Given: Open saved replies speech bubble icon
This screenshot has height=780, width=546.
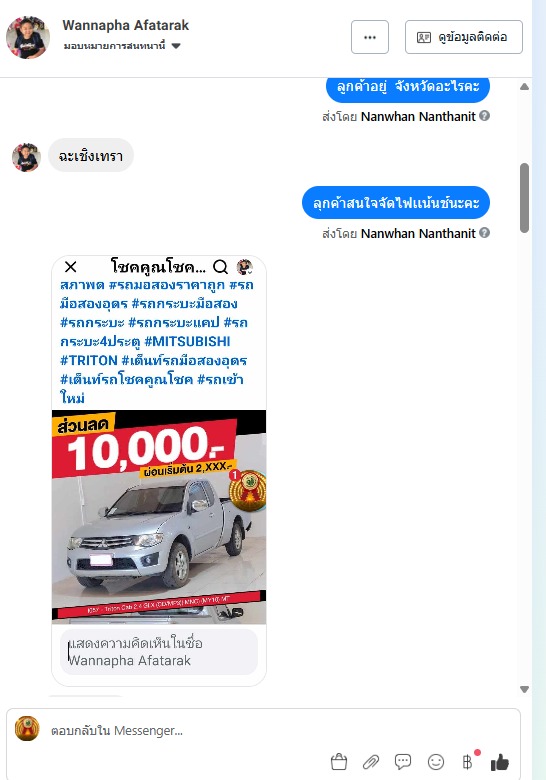Looking at the screenshot, I should (x=403, y=762).
